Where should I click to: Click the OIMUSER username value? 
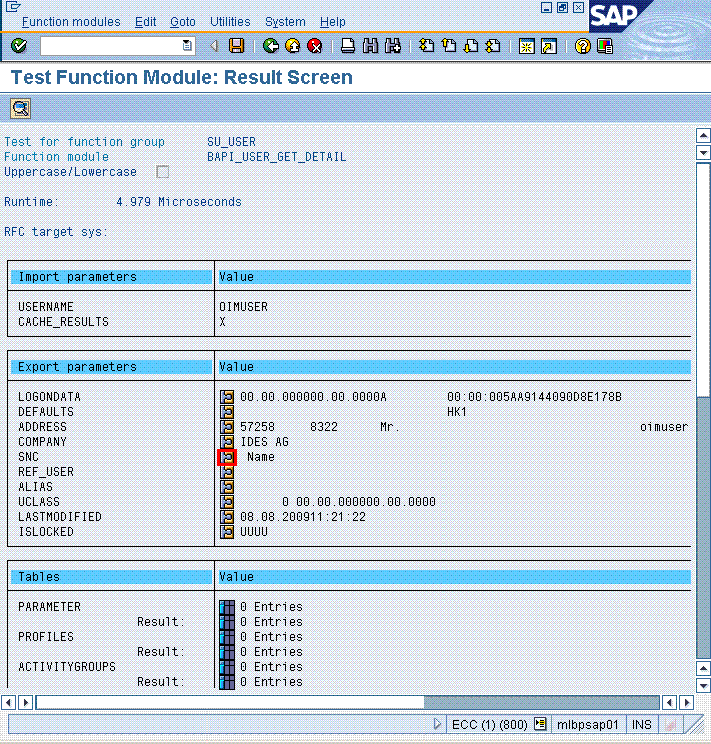(243, 307)
